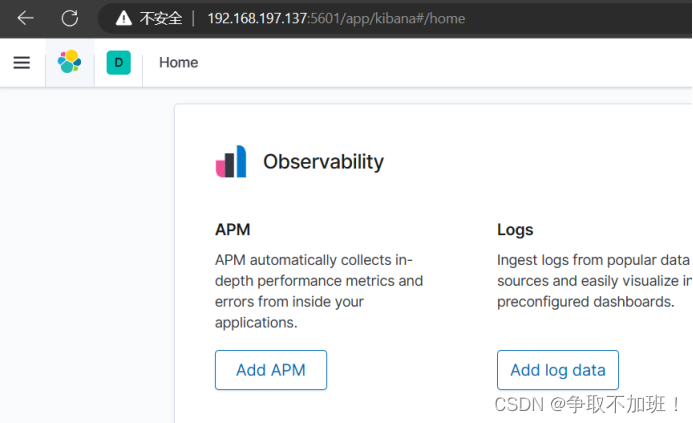The width and height of the screenshot is (693, 423).
Task: Click the '不安全' security label
Action: click(161, 18)
